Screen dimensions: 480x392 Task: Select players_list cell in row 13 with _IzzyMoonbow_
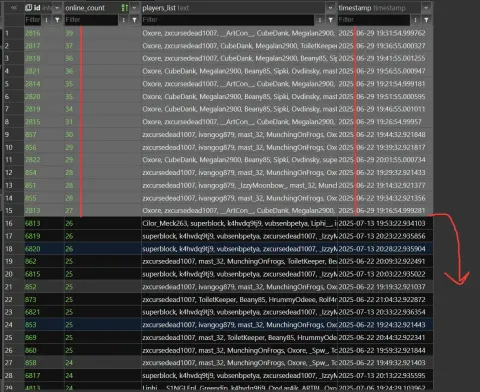point(239,185)
